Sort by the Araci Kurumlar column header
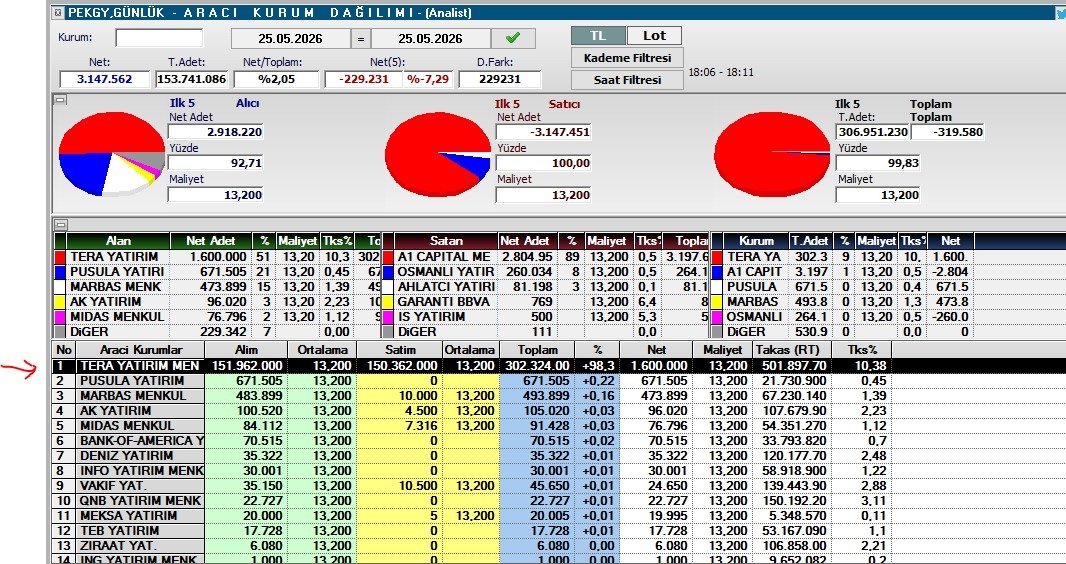 pyautogui.click(x=140, y=350)
